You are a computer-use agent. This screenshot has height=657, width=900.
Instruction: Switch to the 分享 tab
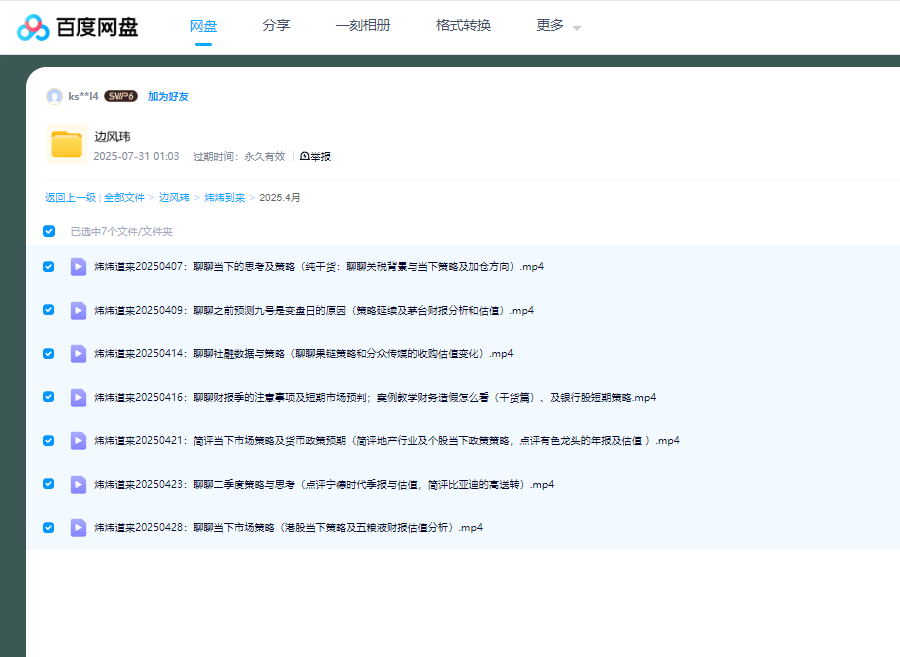pos(276,26)
